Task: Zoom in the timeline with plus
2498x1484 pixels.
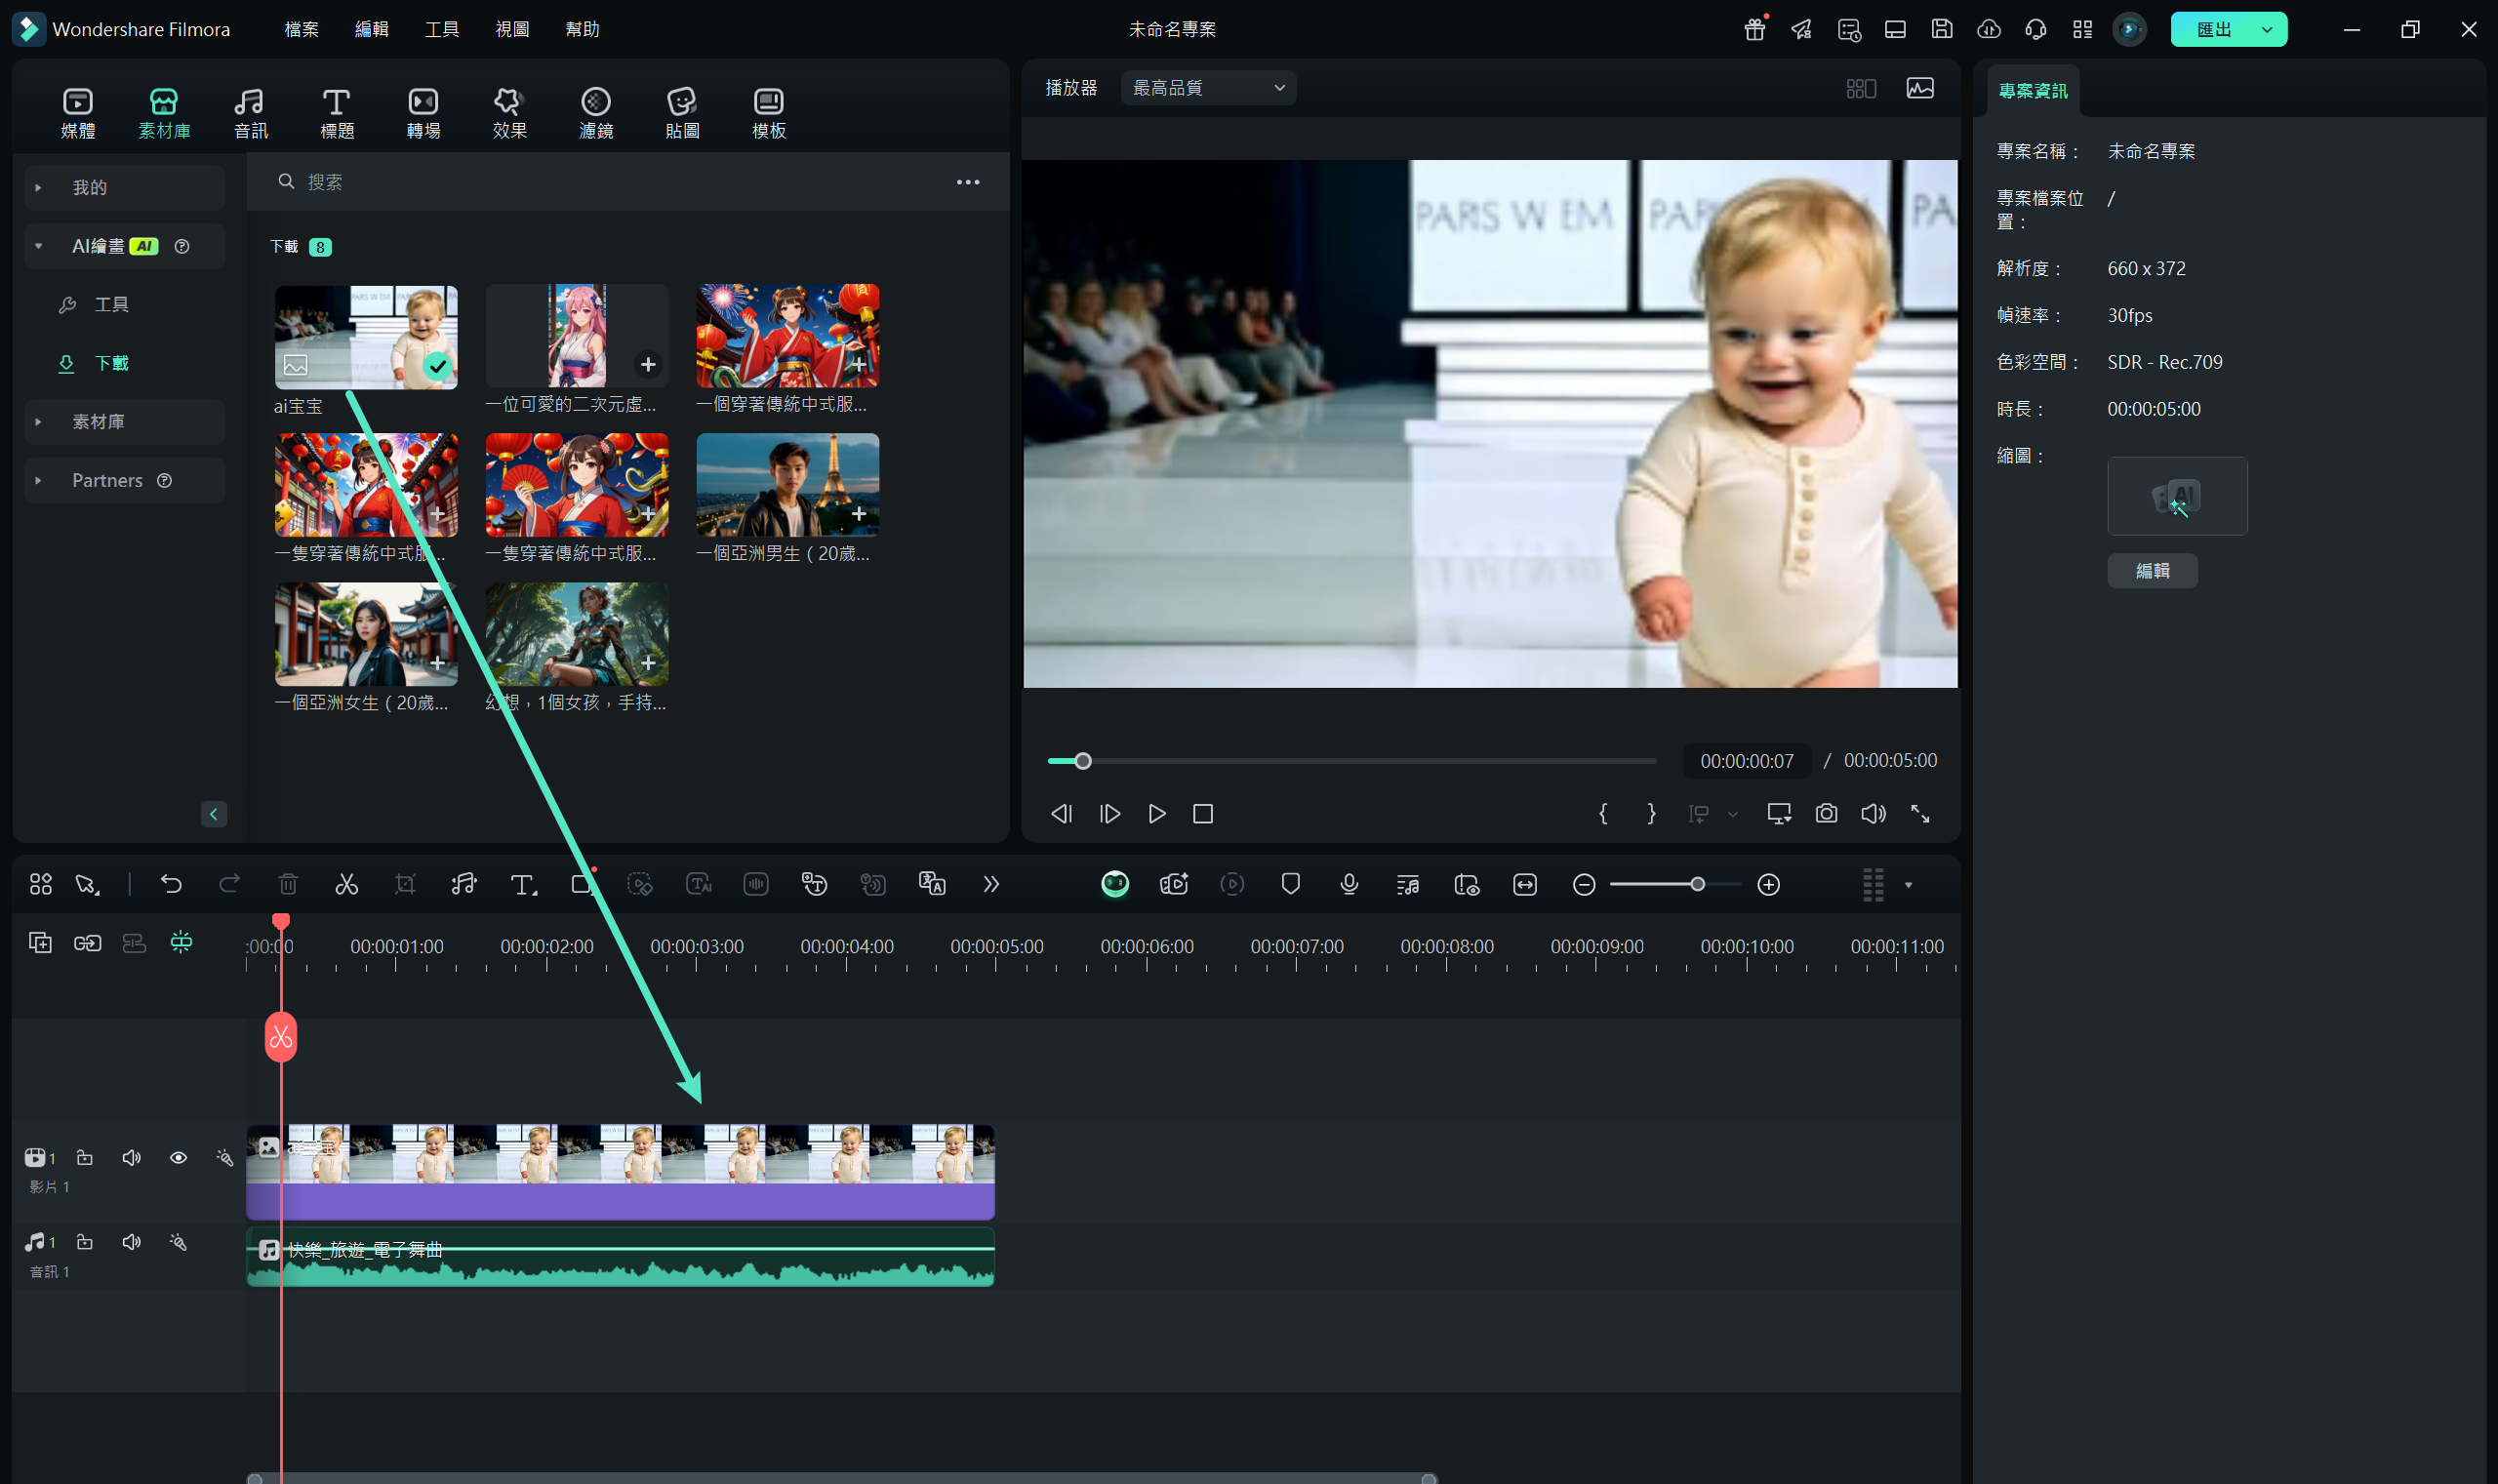Action: pos(1768,885)
